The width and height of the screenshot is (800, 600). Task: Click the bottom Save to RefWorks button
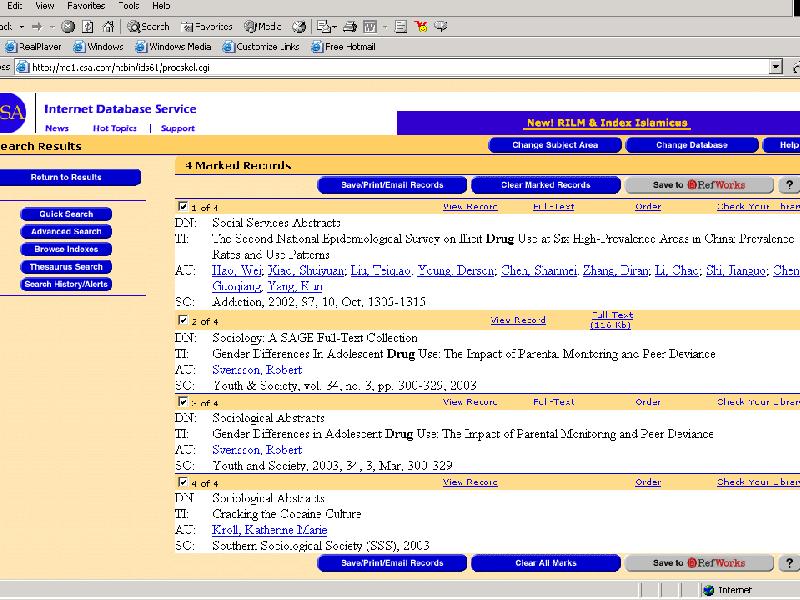[699, 563]
